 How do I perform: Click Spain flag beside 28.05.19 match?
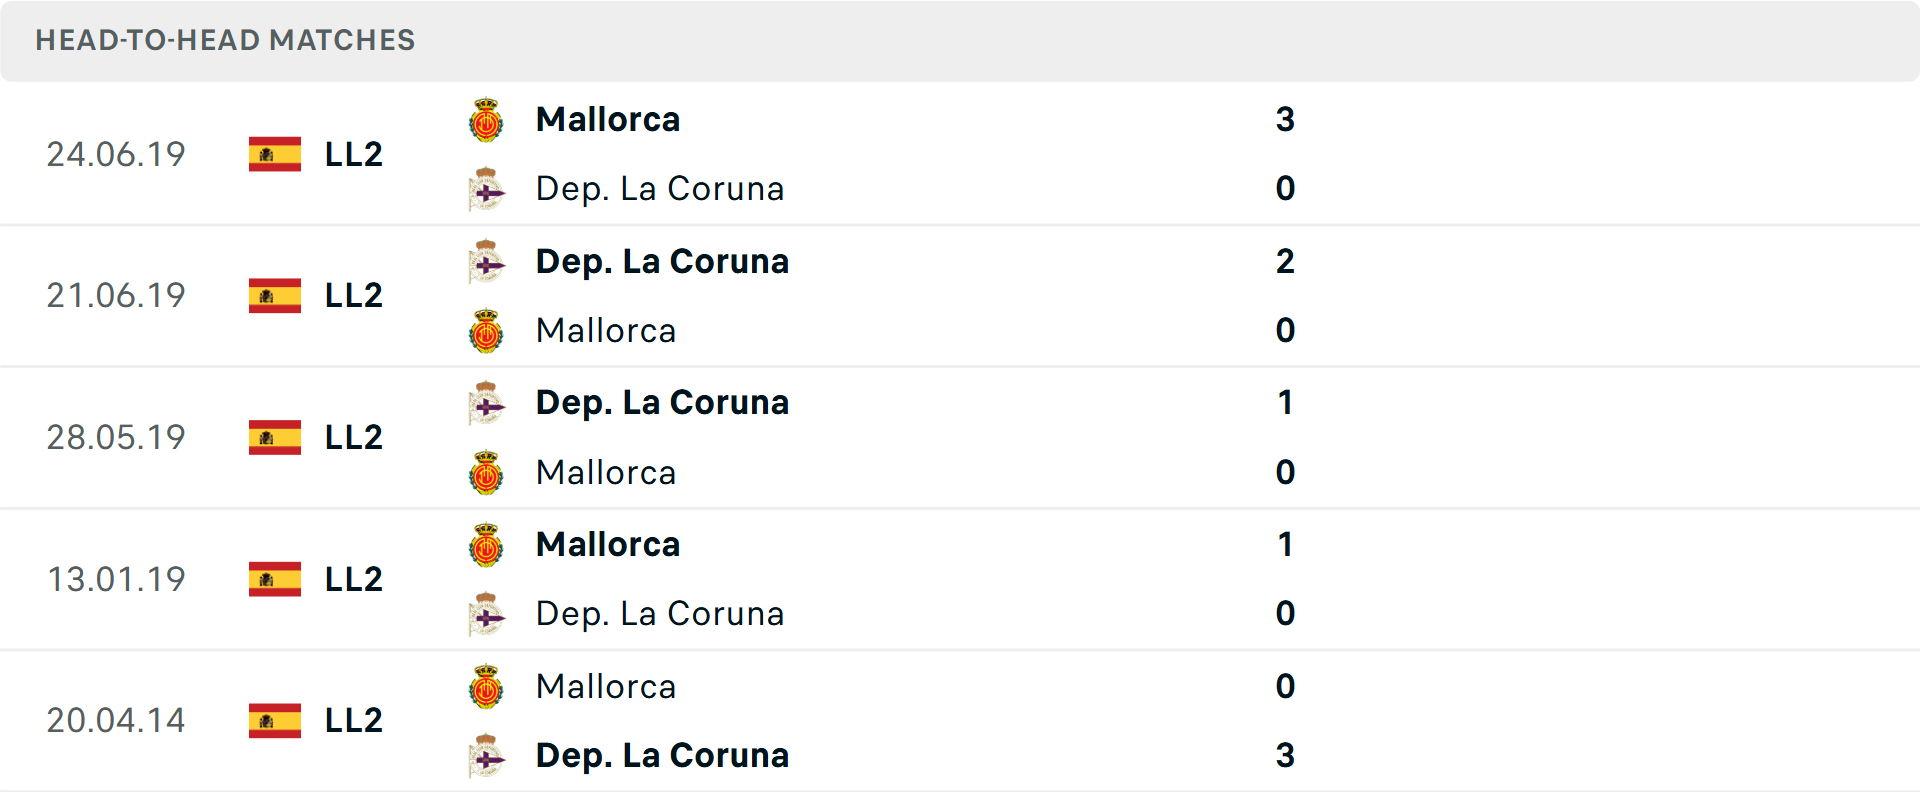(275, 437)
